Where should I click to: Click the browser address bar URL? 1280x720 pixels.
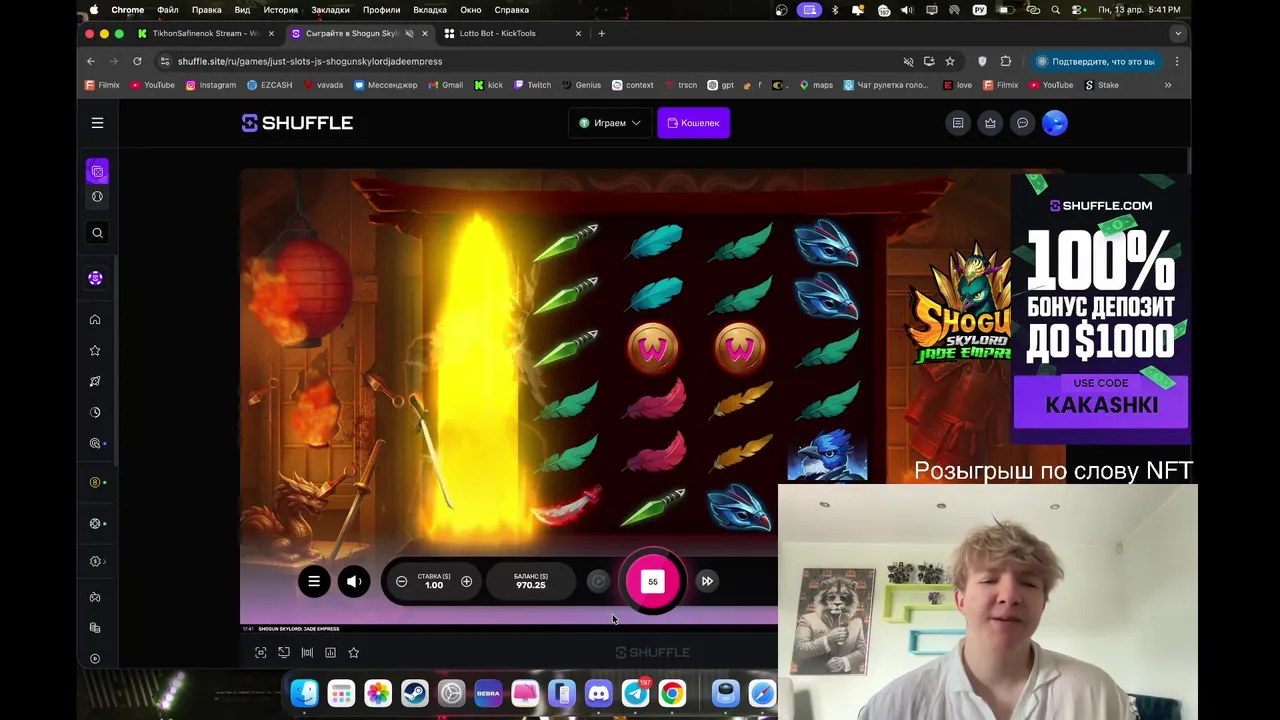(x=310, y=61)
